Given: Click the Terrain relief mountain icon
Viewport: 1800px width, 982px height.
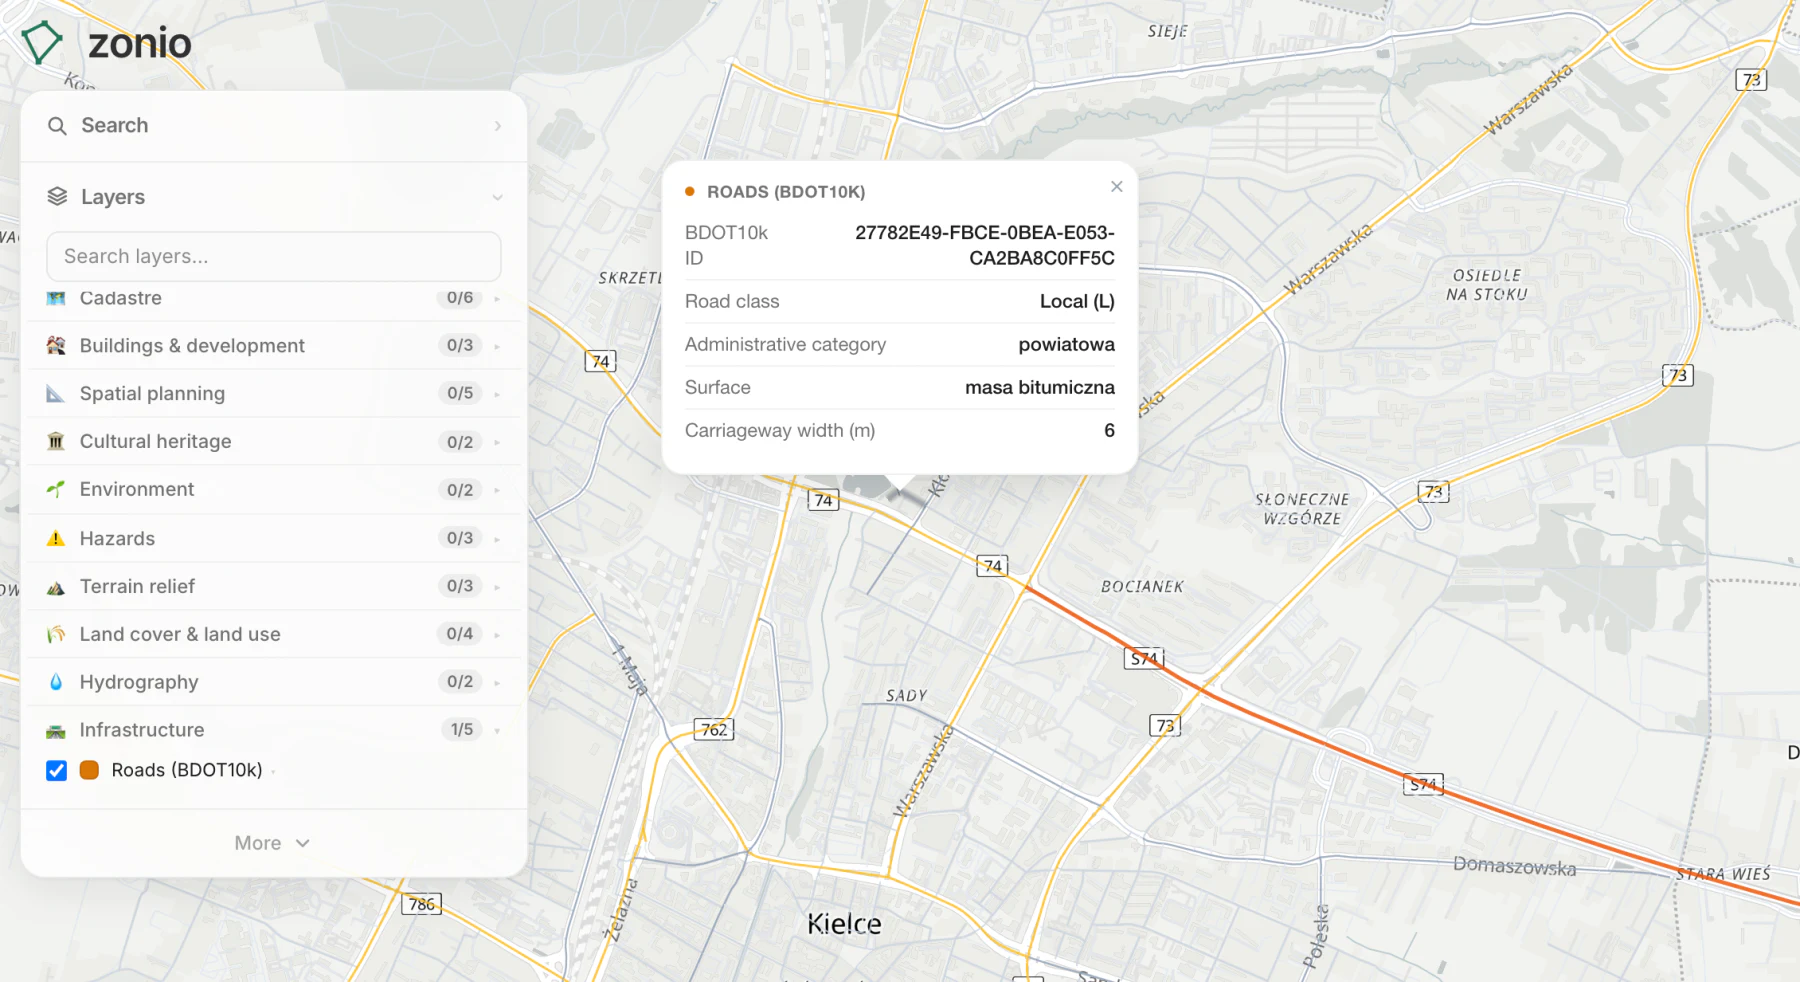Looking at the screenshot, I should [x=56, y=587].
